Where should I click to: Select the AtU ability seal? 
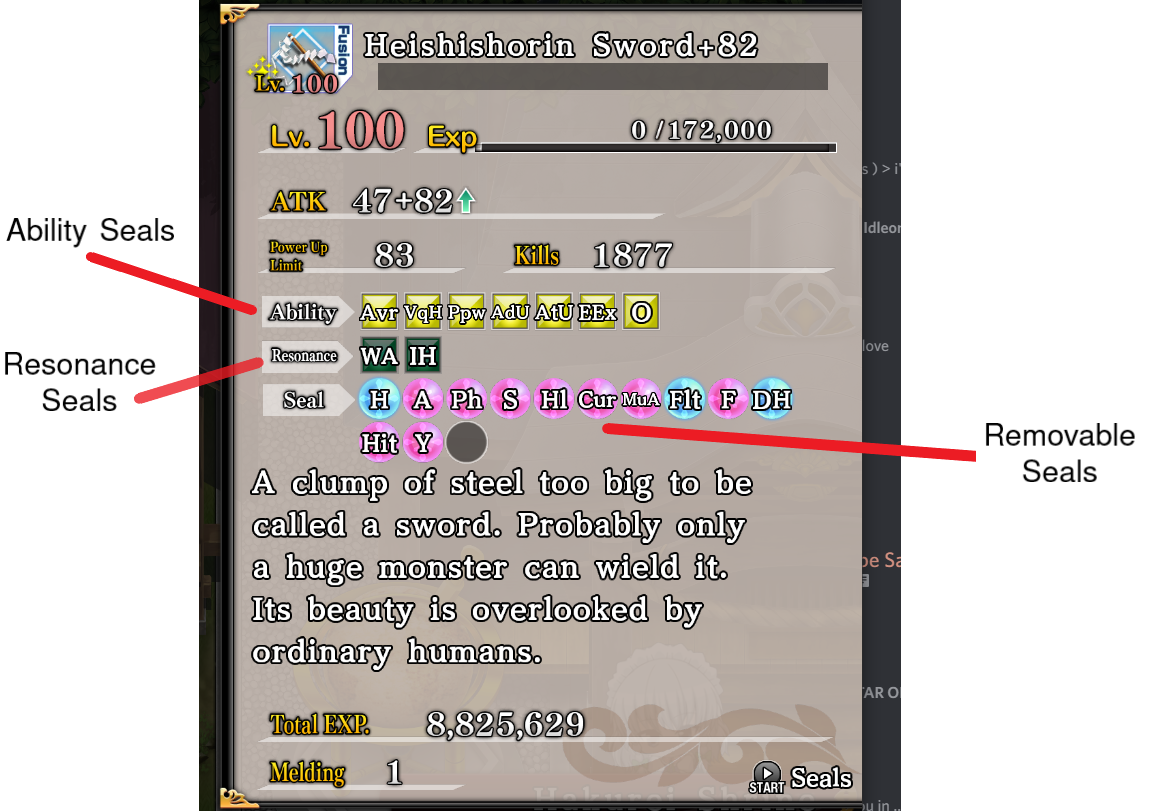[554, 312]
